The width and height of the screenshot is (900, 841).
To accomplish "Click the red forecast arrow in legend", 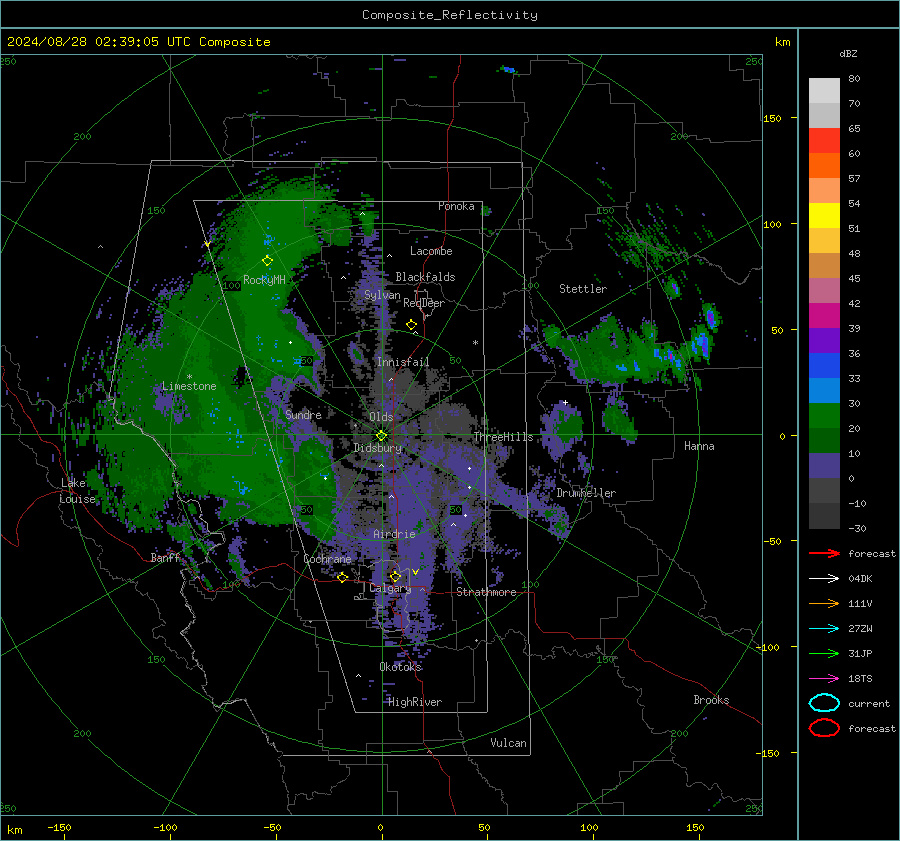I will [824, 553].
